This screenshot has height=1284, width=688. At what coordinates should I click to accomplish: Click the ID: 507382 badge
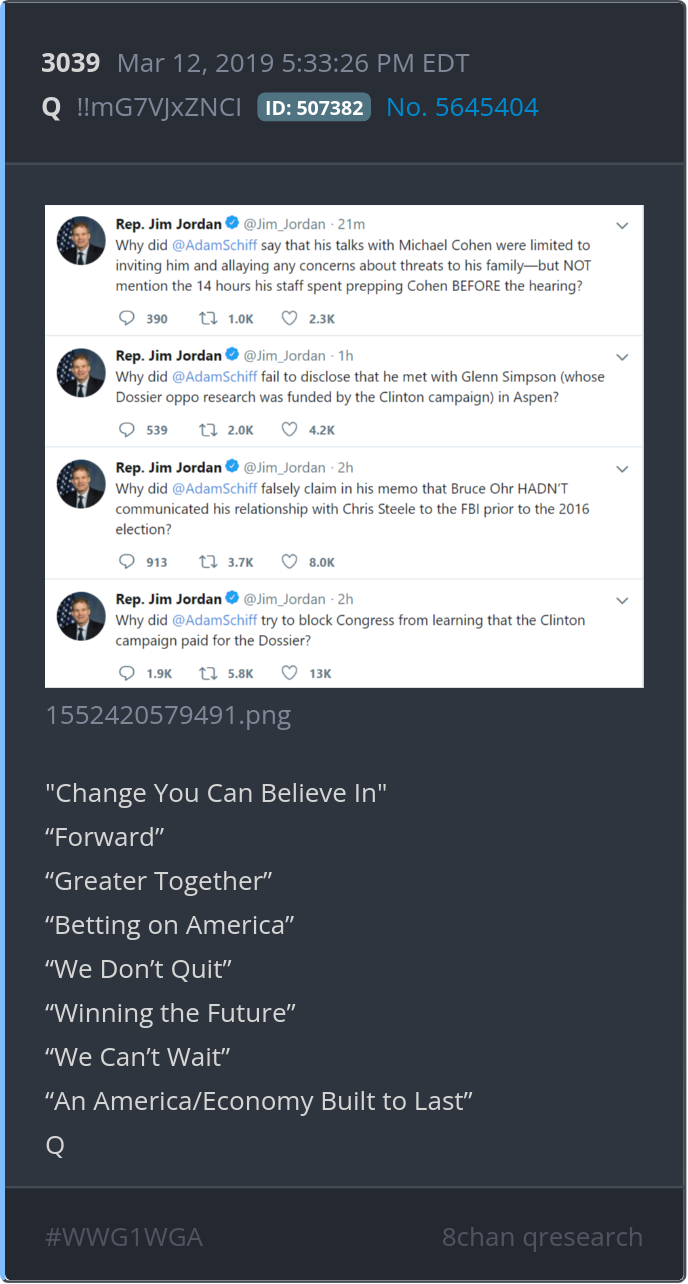pyautogui.click(x=314, y=108)
